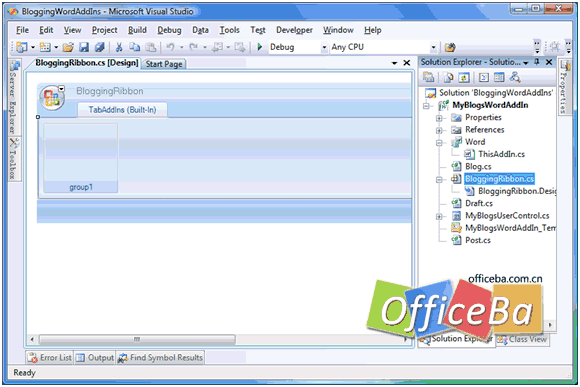The width and height of the screenshot is (580, 387).
Task: Click the Undo toolbar icon
Action: pos(171,47)
